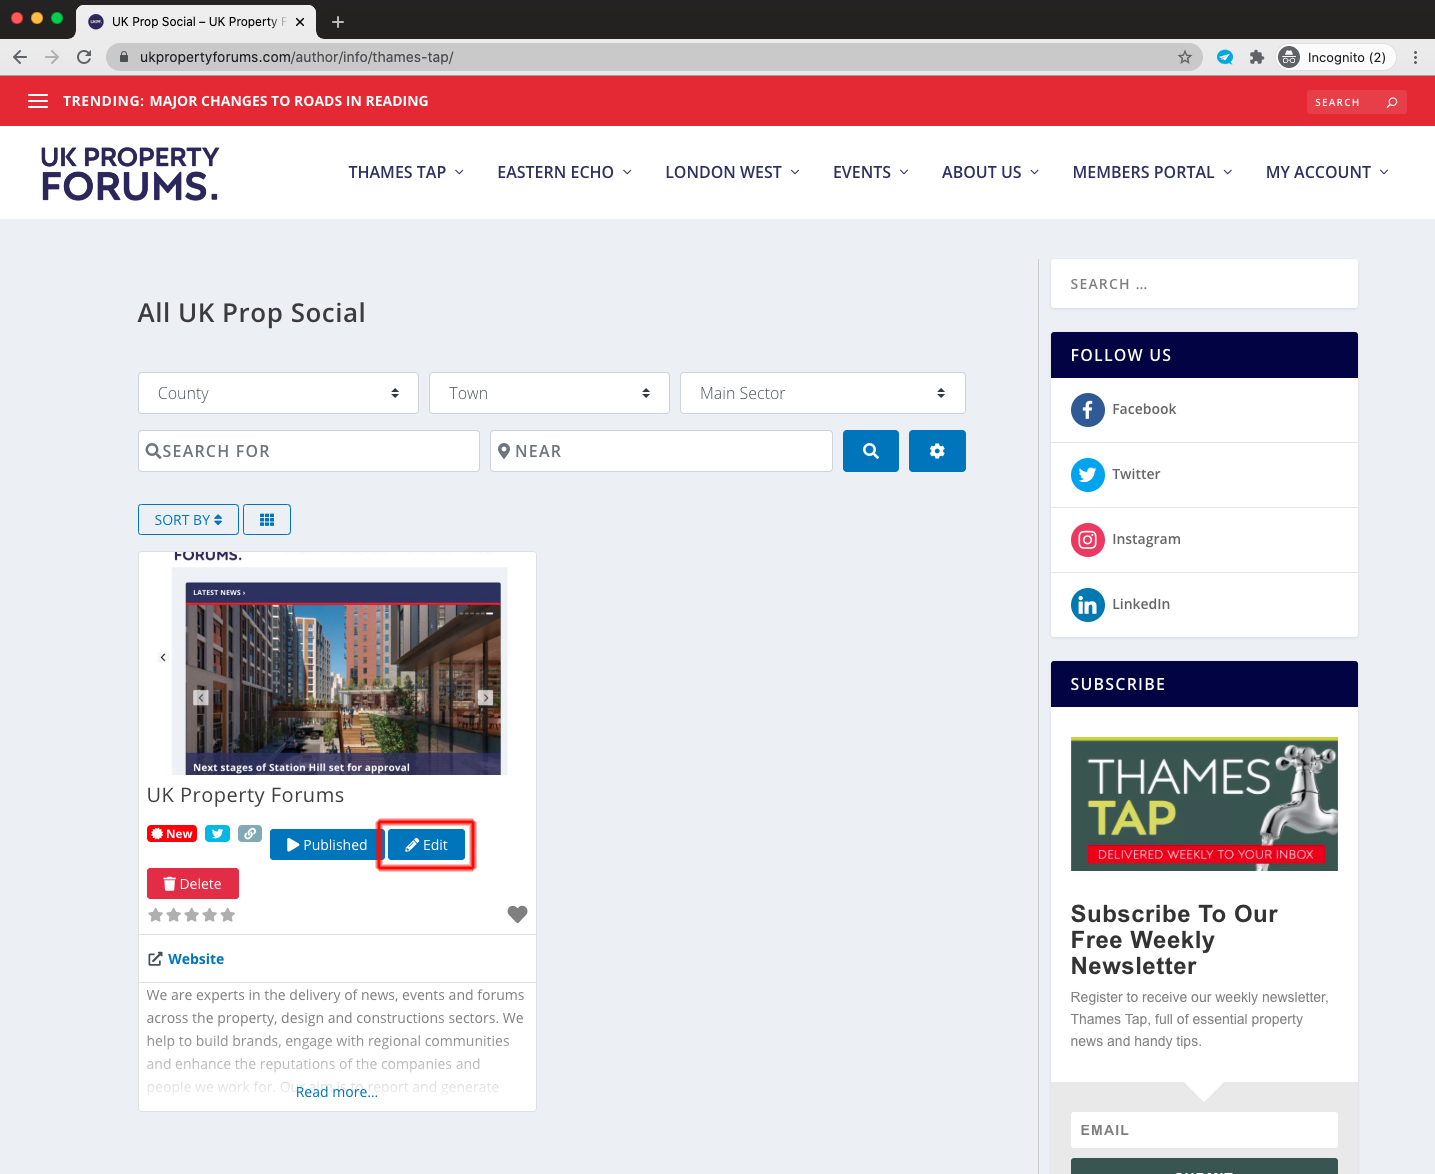Open the LinkedIn follow icon
This screenshot has width=1435, height=1174.
1087,605
